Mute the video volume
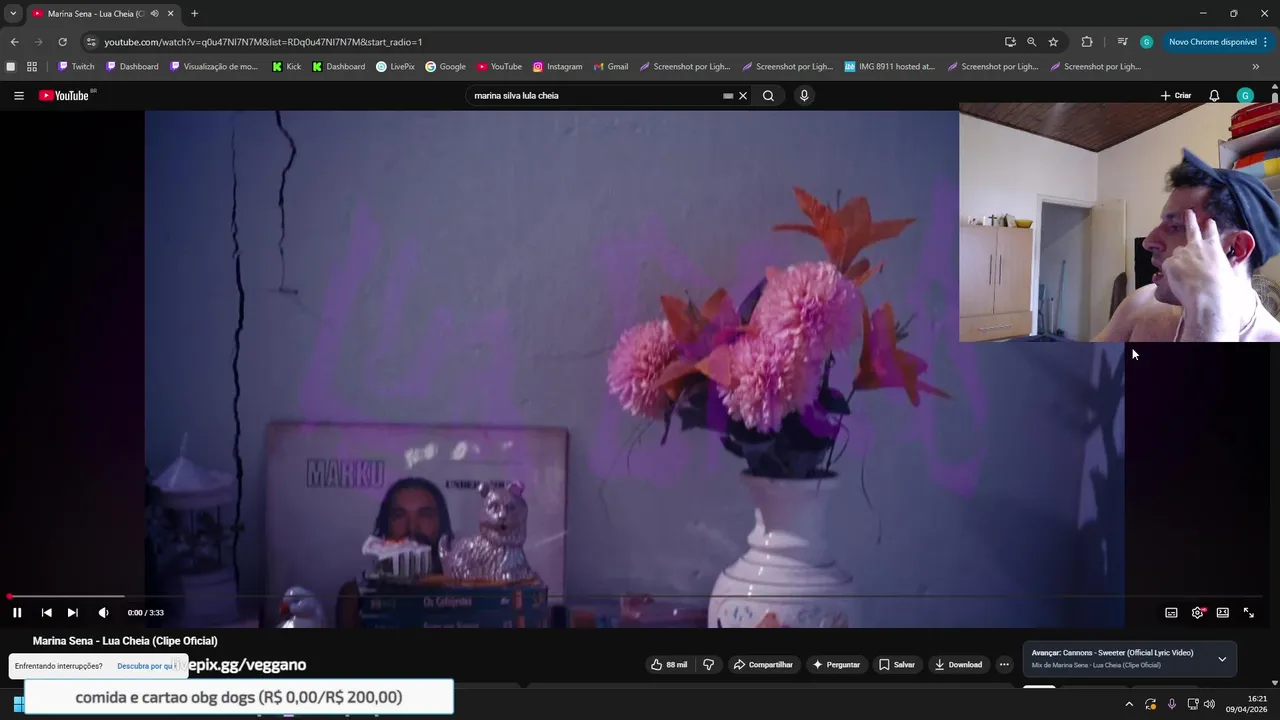The width and height of the screenshot is (1280, 720). 103,613
